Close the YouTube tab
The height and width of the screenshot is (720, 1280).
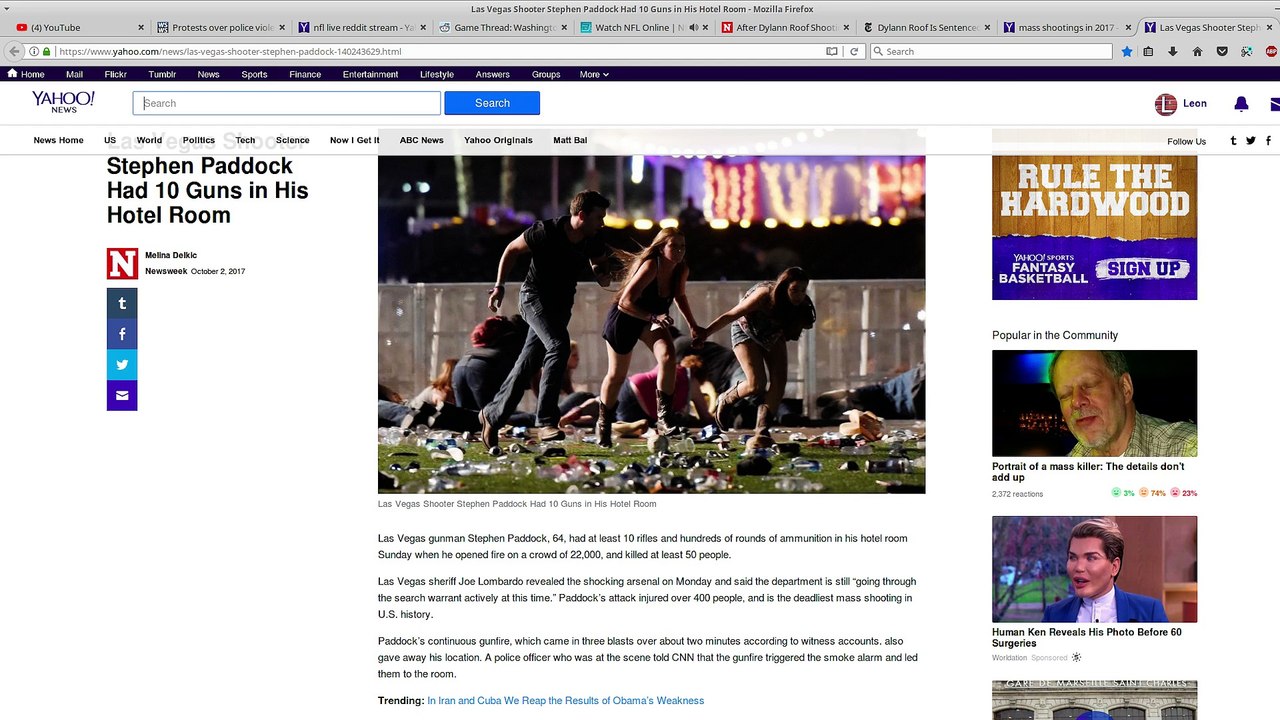(x=141, y=27)
